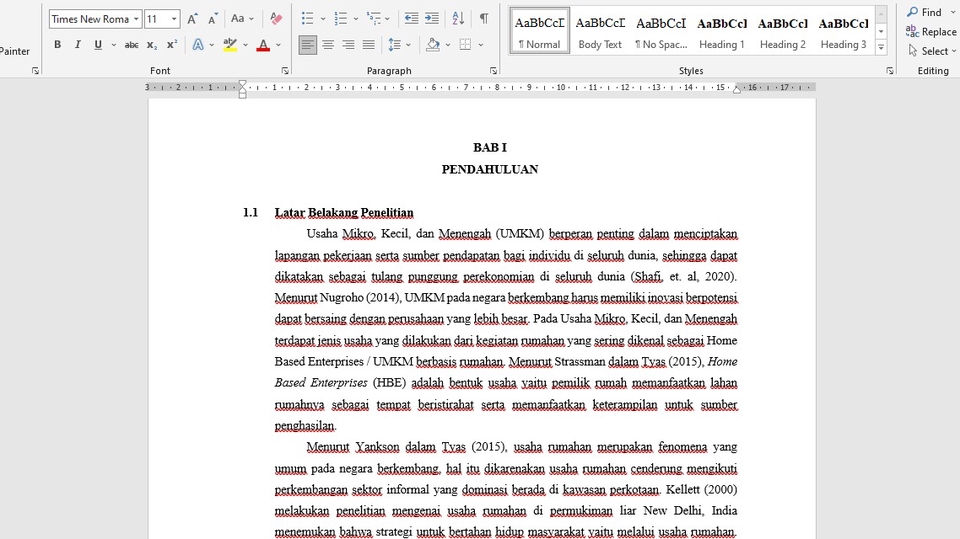Open underline style dropdown arrow
Viewport: 960px width, 539px height.
113,45
